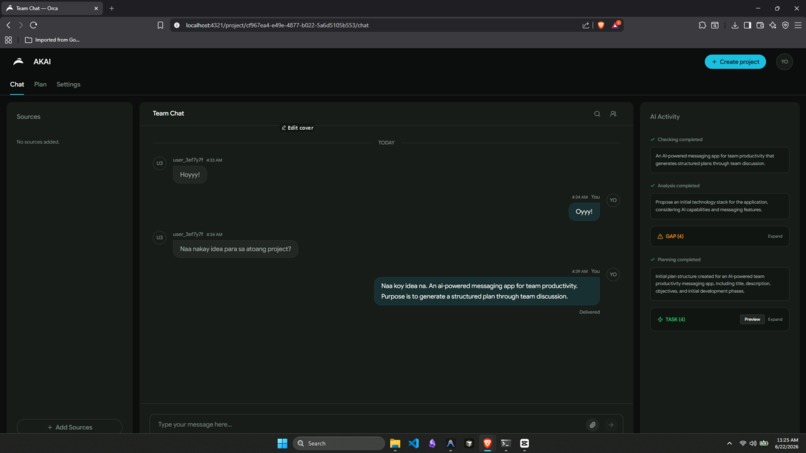The image size is (806, 453).
Task: Click the Naa nakay idea para sa atoang project message
Action: (235, 249)
